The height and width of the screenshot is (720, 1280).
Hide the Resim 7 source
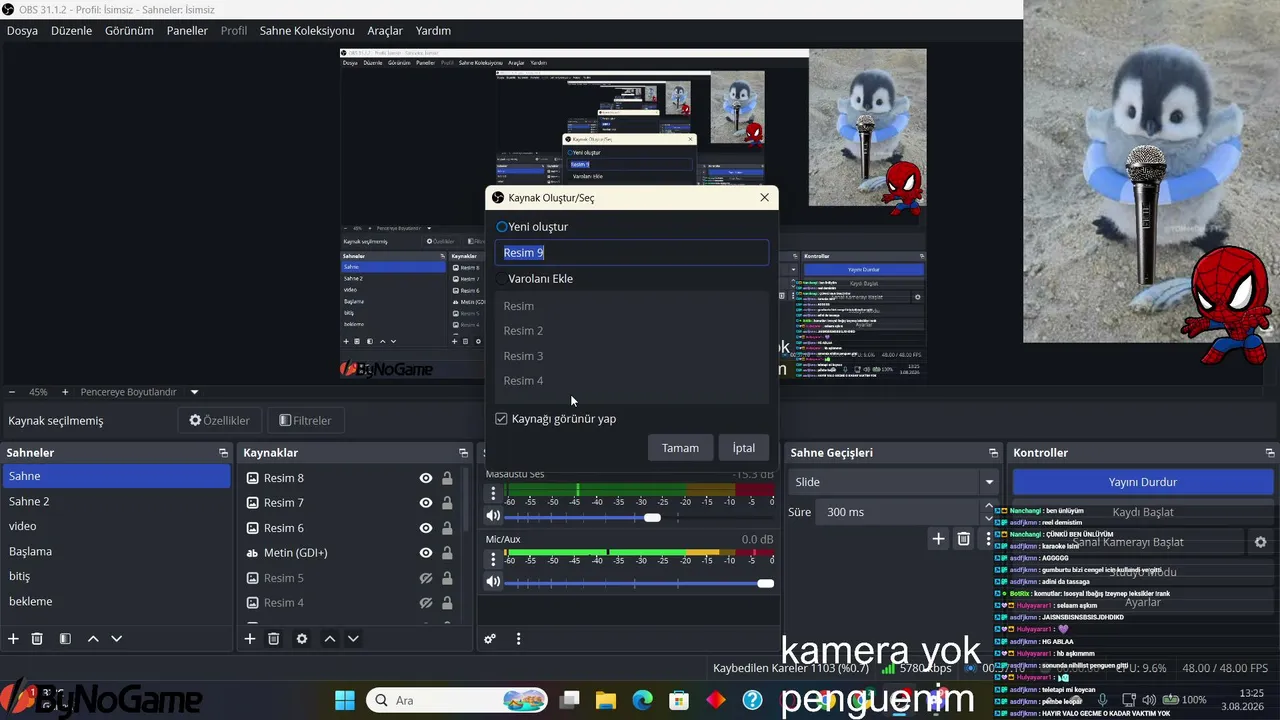(425, 503)
